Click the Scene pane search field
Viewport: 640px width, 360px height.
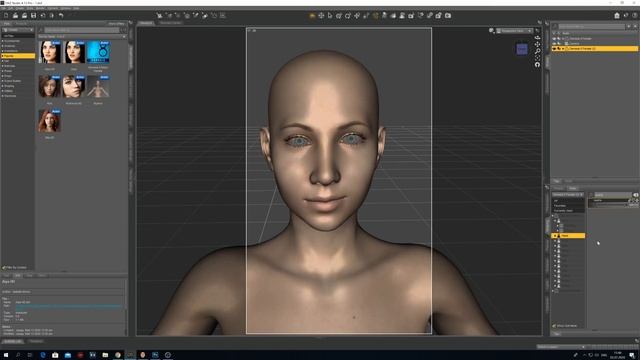591,27
